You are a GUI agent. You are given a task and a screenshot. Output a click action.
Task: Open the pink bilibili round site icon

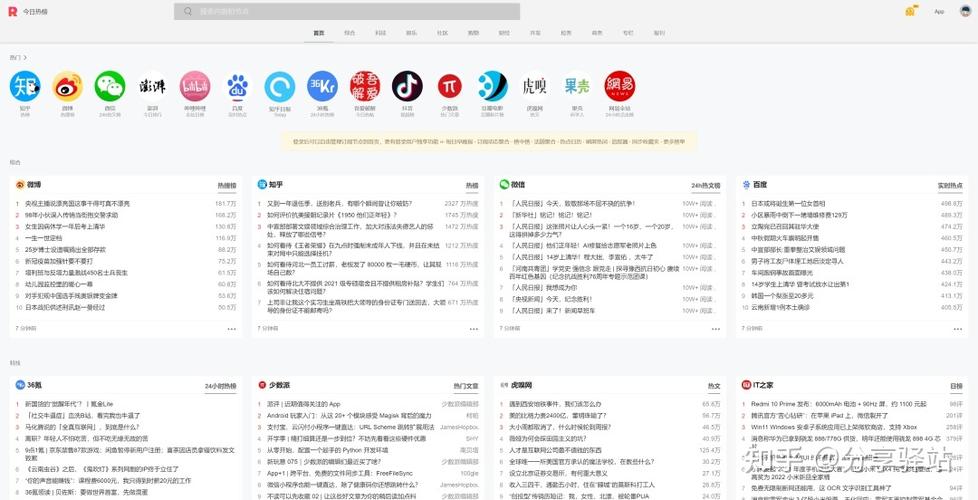(195, 86)
